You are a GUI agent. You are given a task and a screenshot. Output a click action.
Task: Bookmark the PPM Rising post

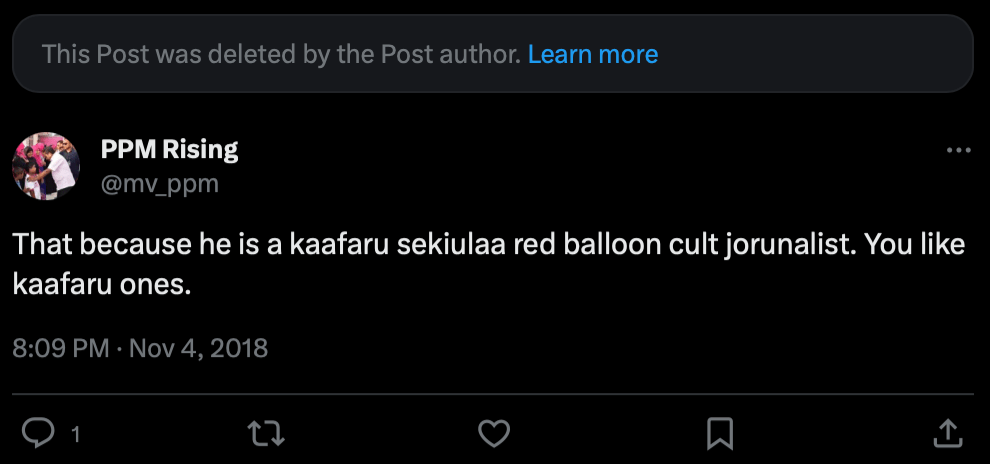[x=720, y=432]
